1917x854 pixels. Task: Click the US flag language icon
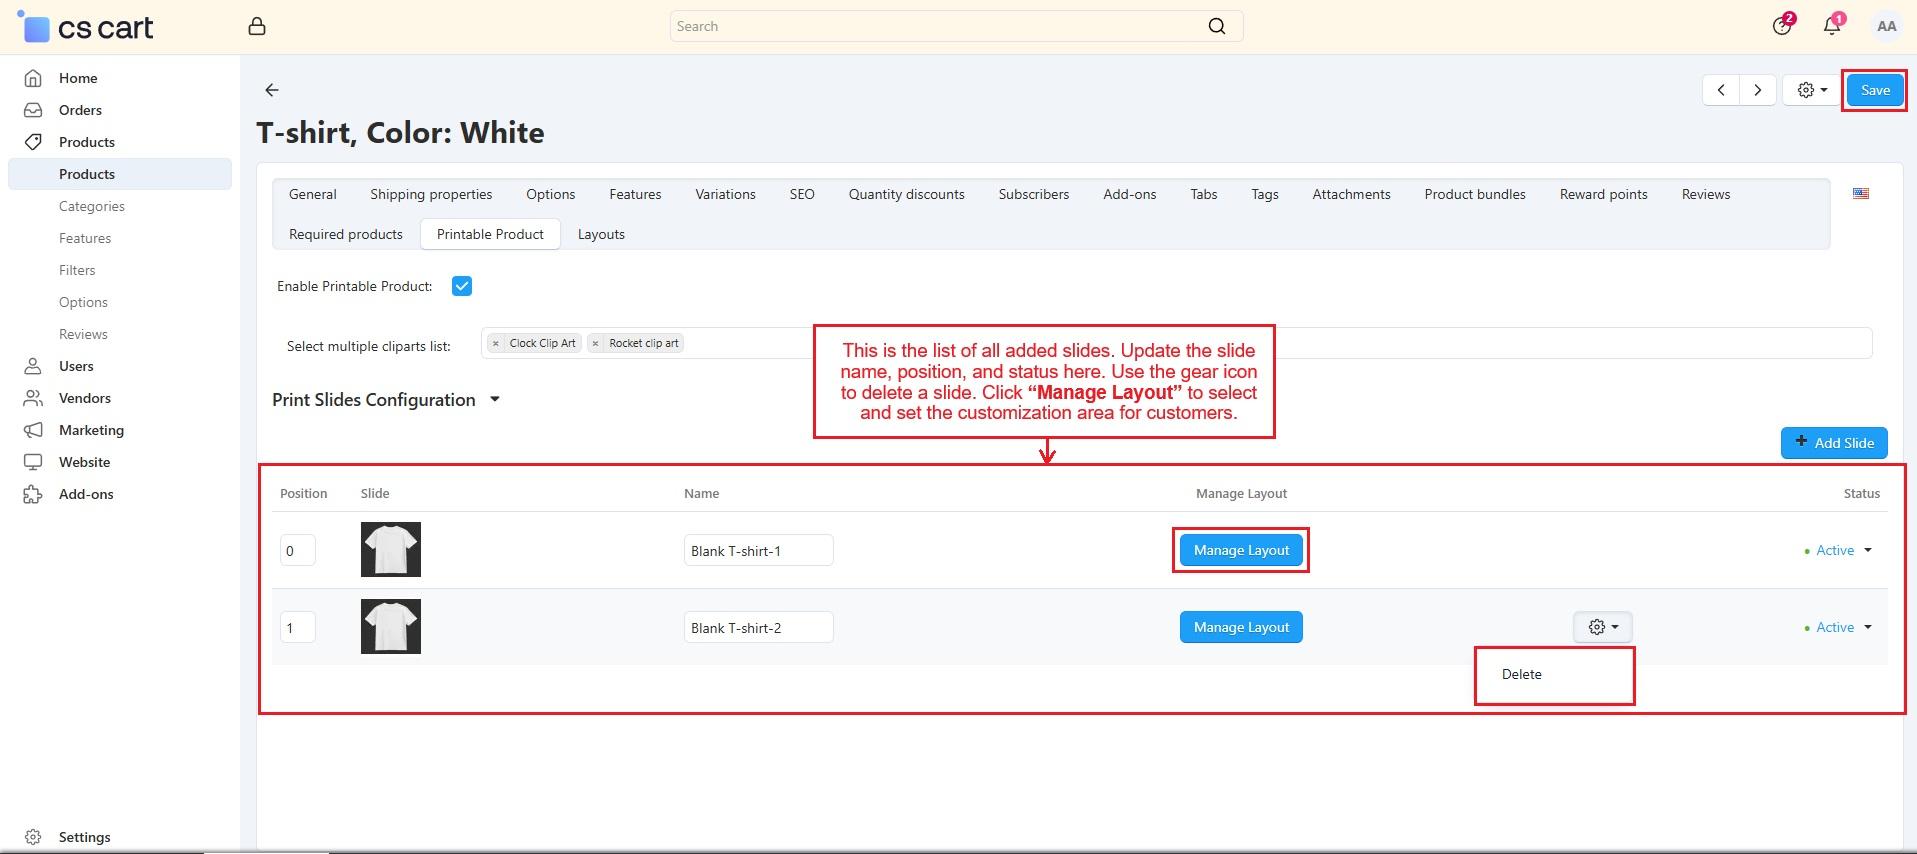coord(1860,194)
